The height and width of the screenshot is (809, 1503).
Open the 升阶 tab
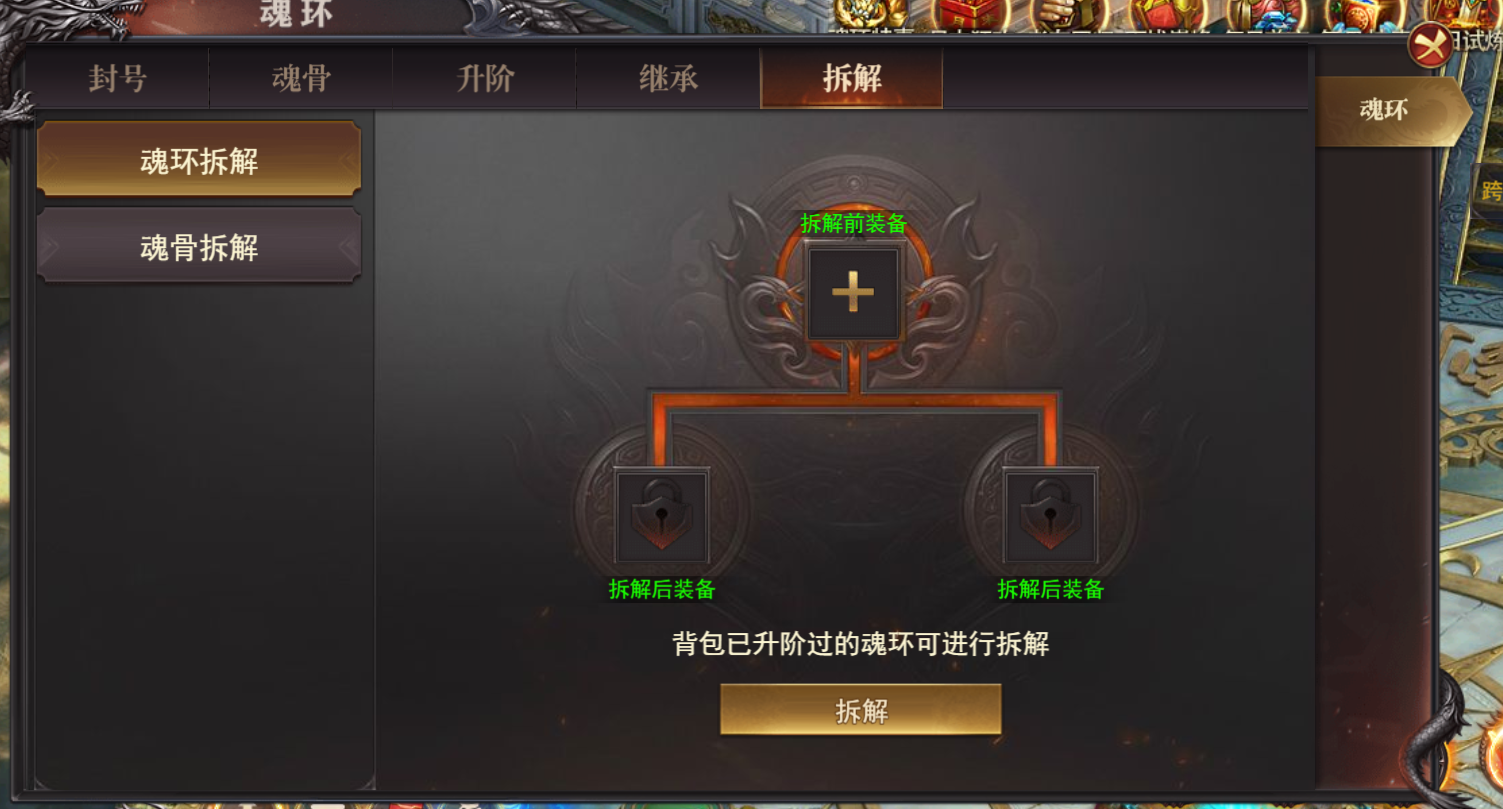tap(485, 78)
